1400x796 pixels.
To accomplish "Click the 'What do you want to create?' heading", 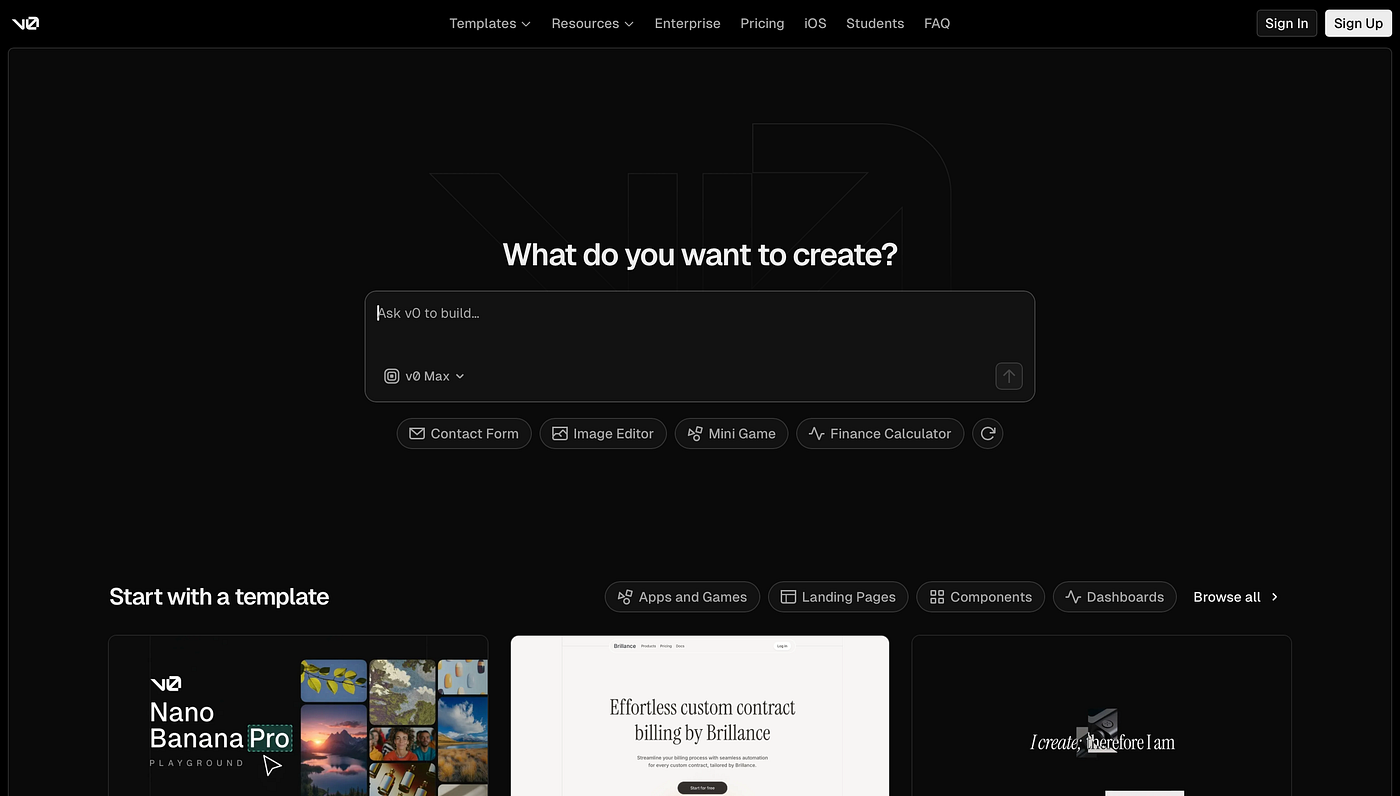I will [x=700, y=254].
